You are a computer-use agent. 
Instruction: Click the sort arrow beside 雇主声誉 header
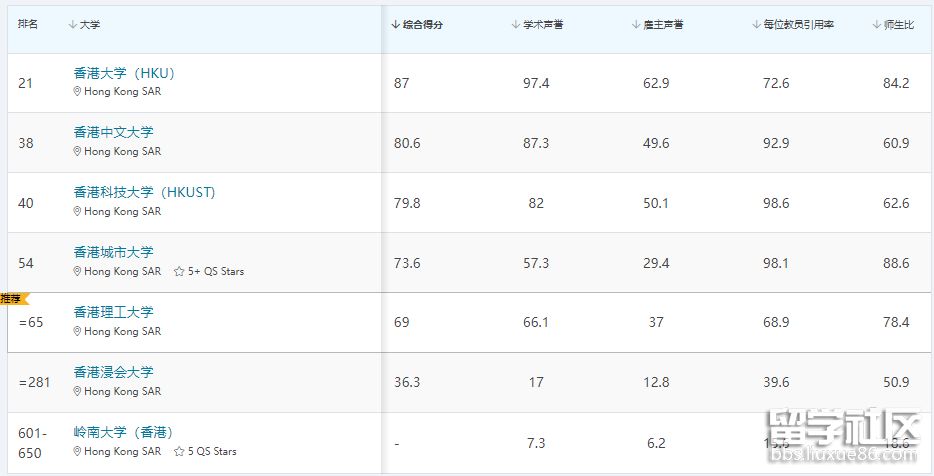[636, 25]
